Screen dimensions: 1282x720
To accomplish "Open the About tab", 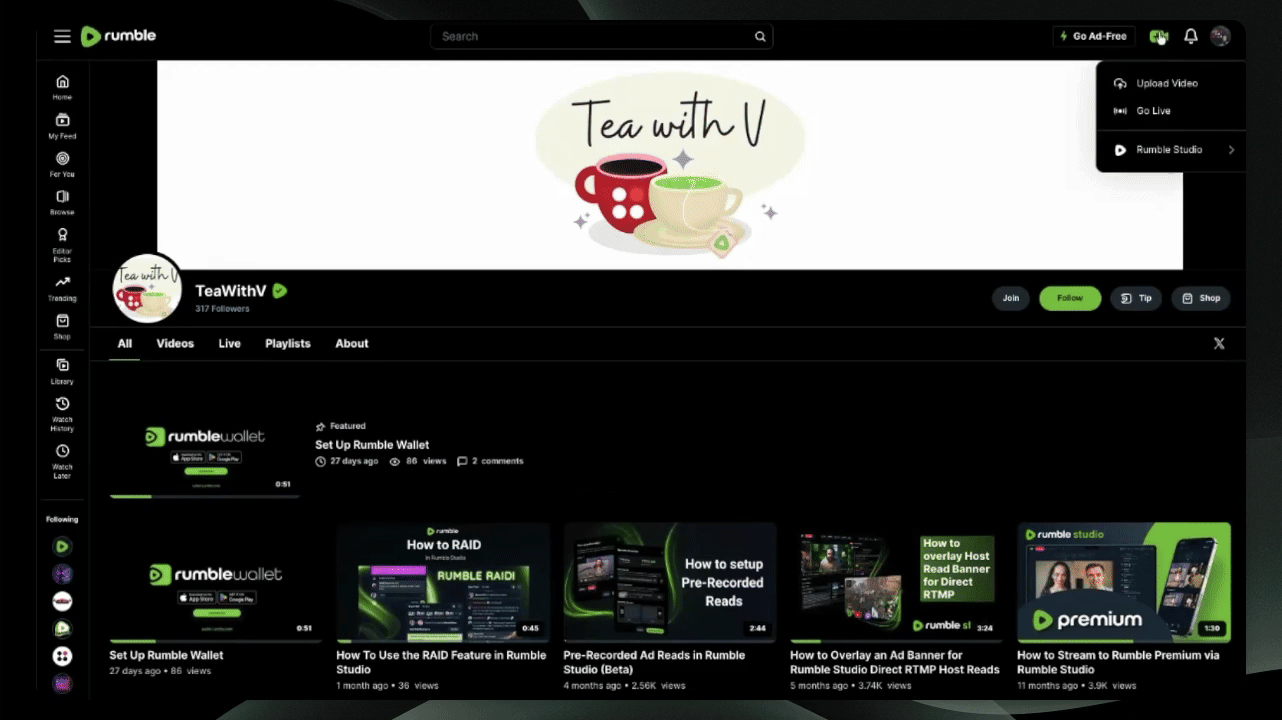I will tap(352, 344).
